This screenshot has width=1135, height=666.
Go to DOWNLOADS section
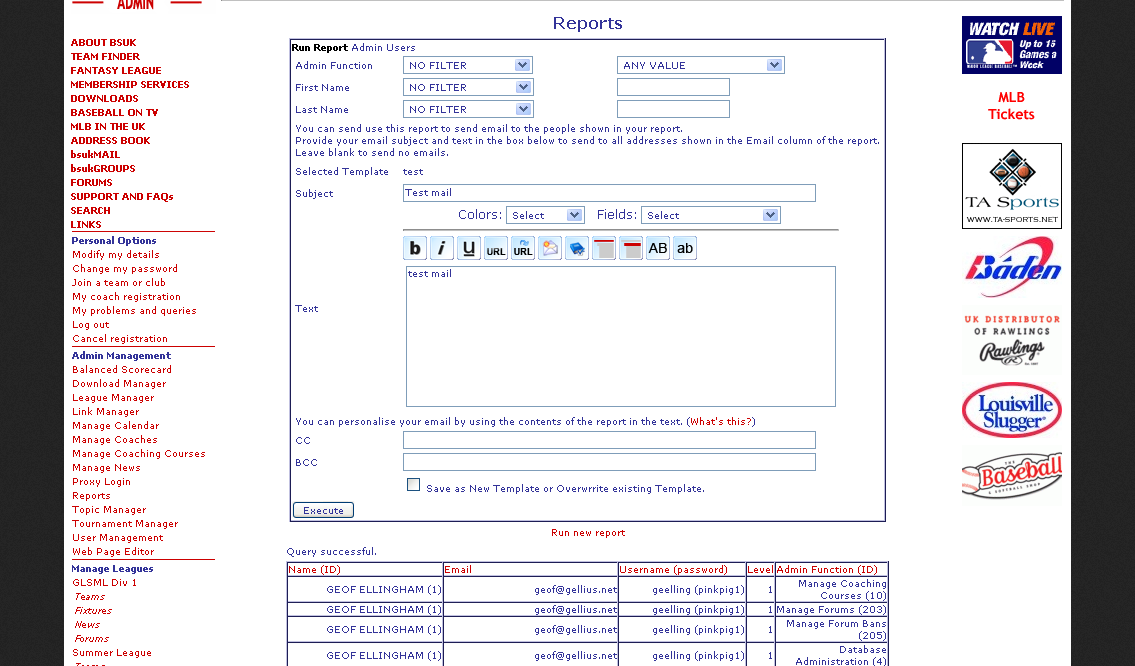104,98
